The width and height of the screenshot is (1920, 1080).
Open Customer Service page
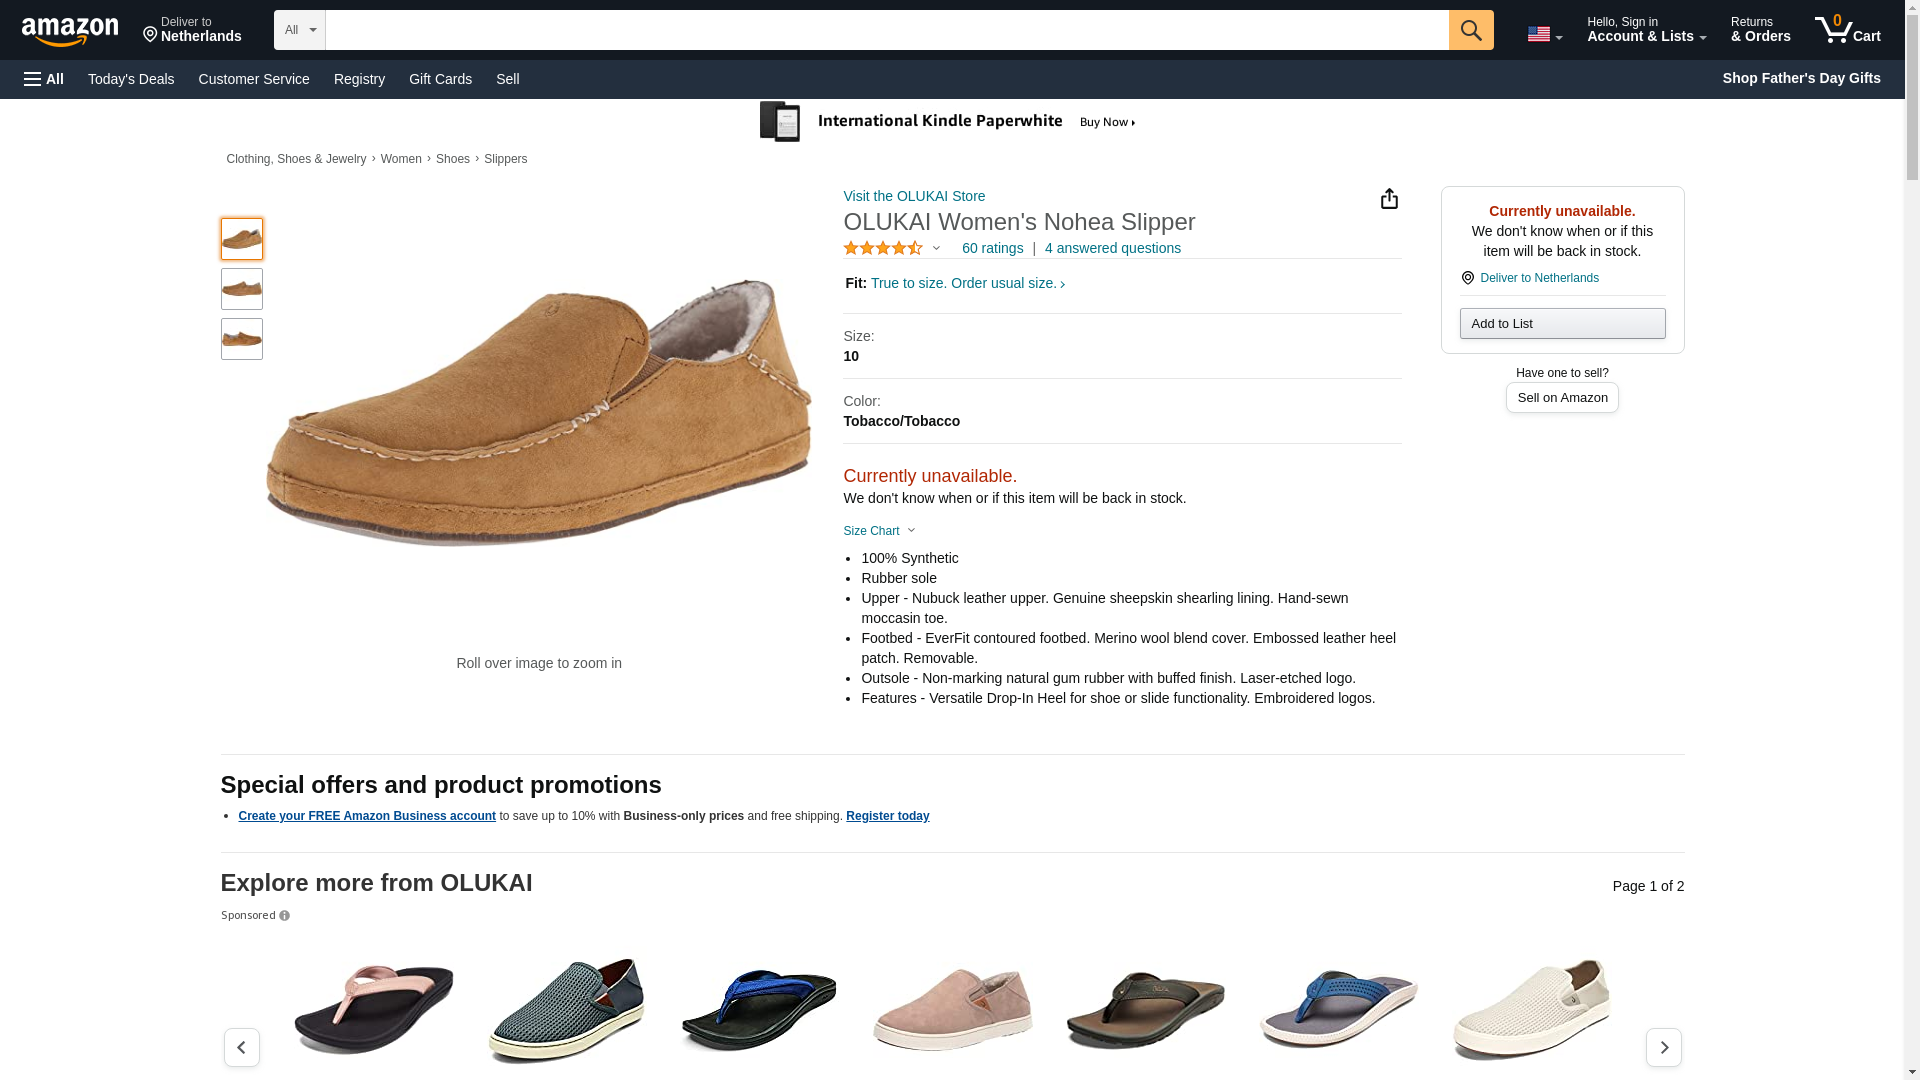[x=254, y=79]
